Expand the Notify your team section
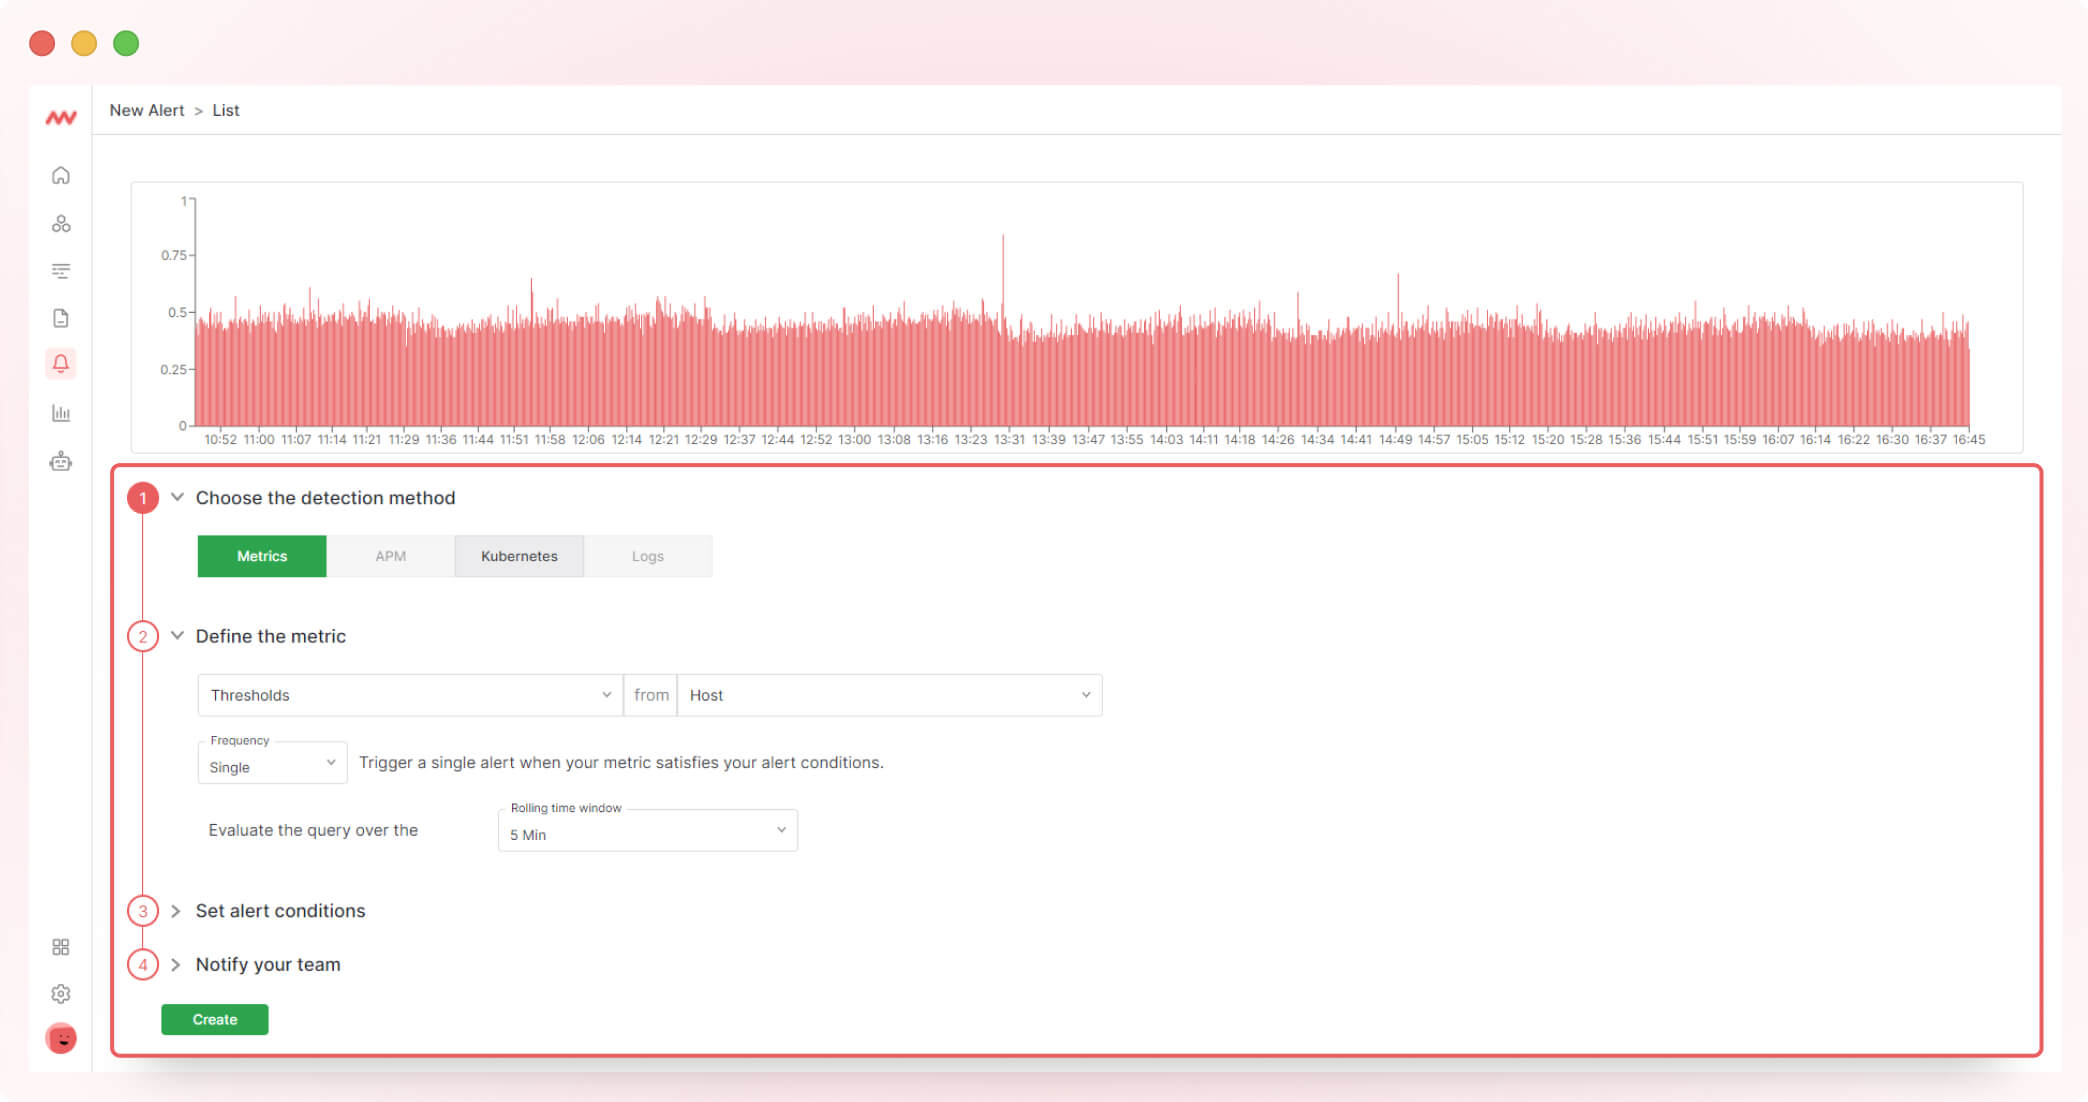 coord(176,965)
